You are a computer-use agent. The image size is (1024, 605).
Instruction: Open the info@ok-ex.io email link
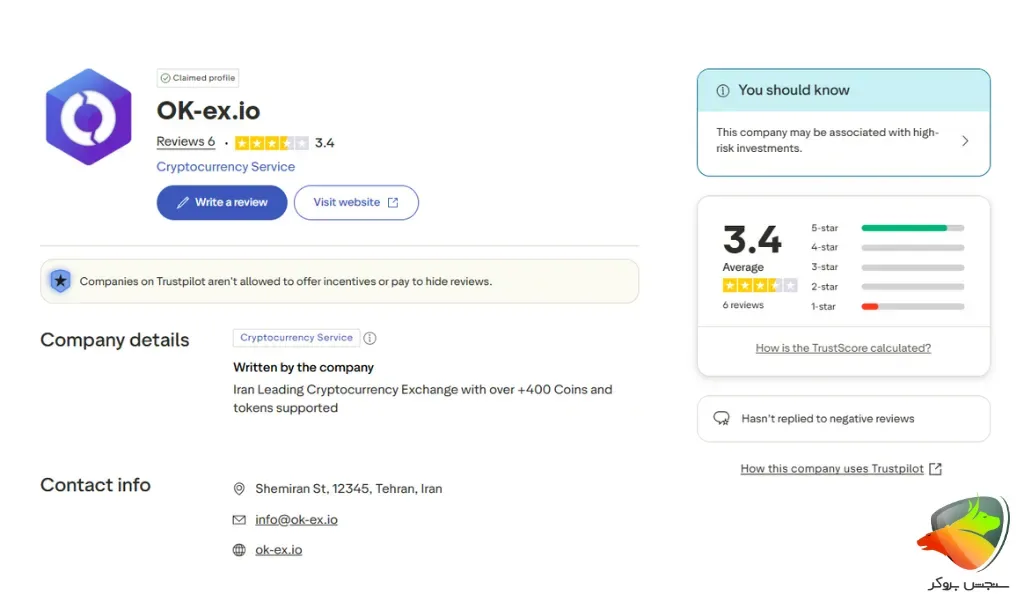(x=296, y=519)
